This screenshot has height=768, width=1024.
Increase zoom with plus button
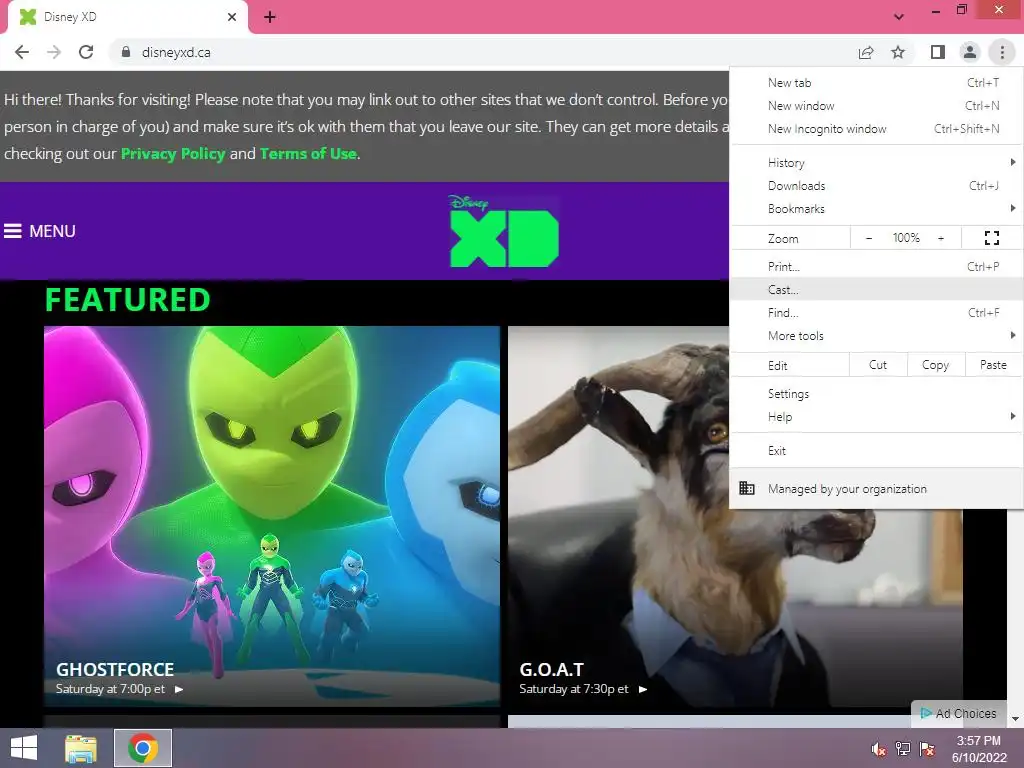tap(941, 238)
